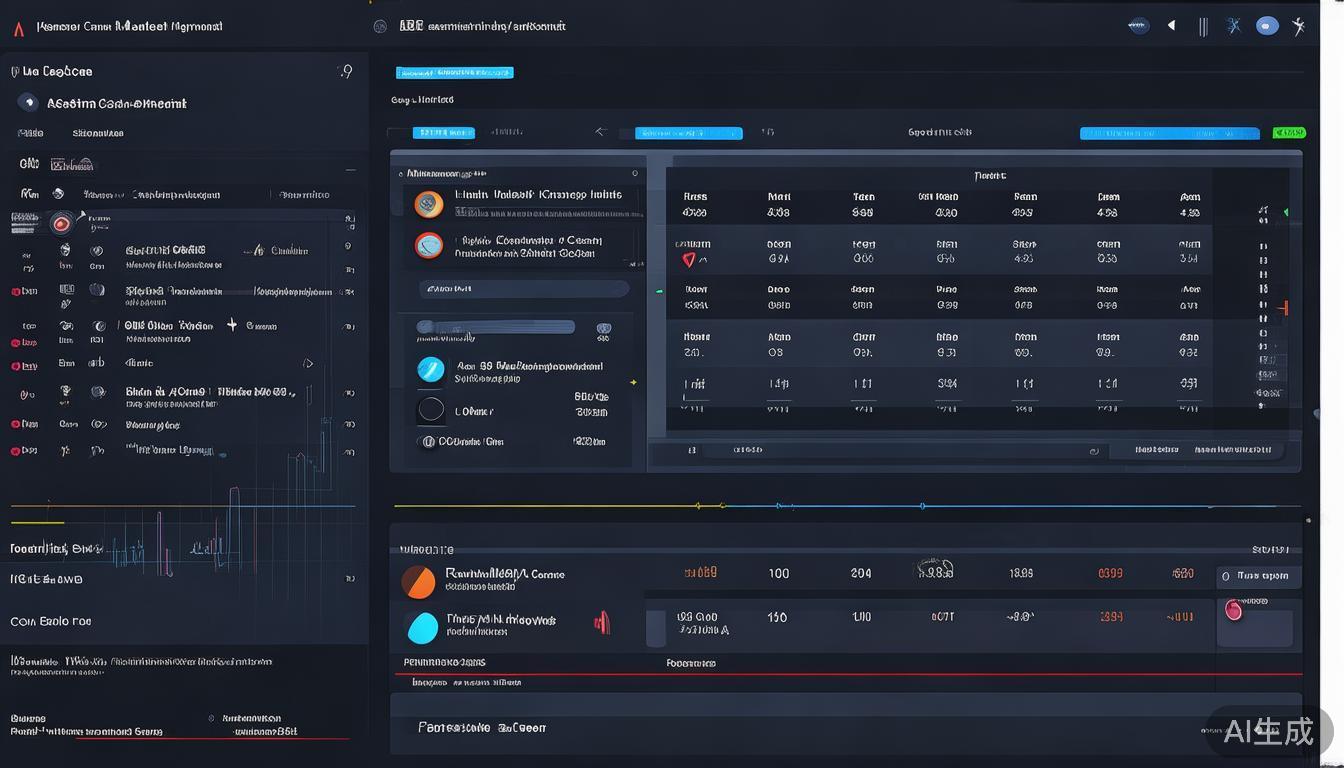
Task: Click the vertical bars icon in top toolbar
Action: click(1203, 27)
